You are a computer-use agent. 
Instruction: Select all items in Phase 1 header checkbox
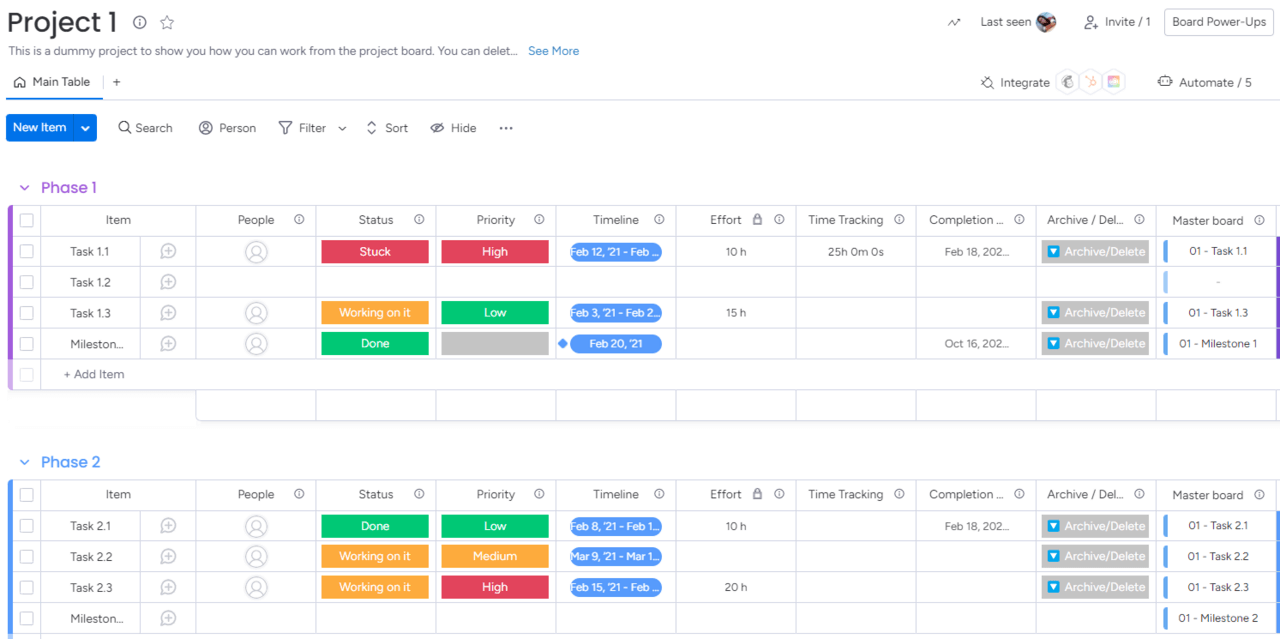27,220
